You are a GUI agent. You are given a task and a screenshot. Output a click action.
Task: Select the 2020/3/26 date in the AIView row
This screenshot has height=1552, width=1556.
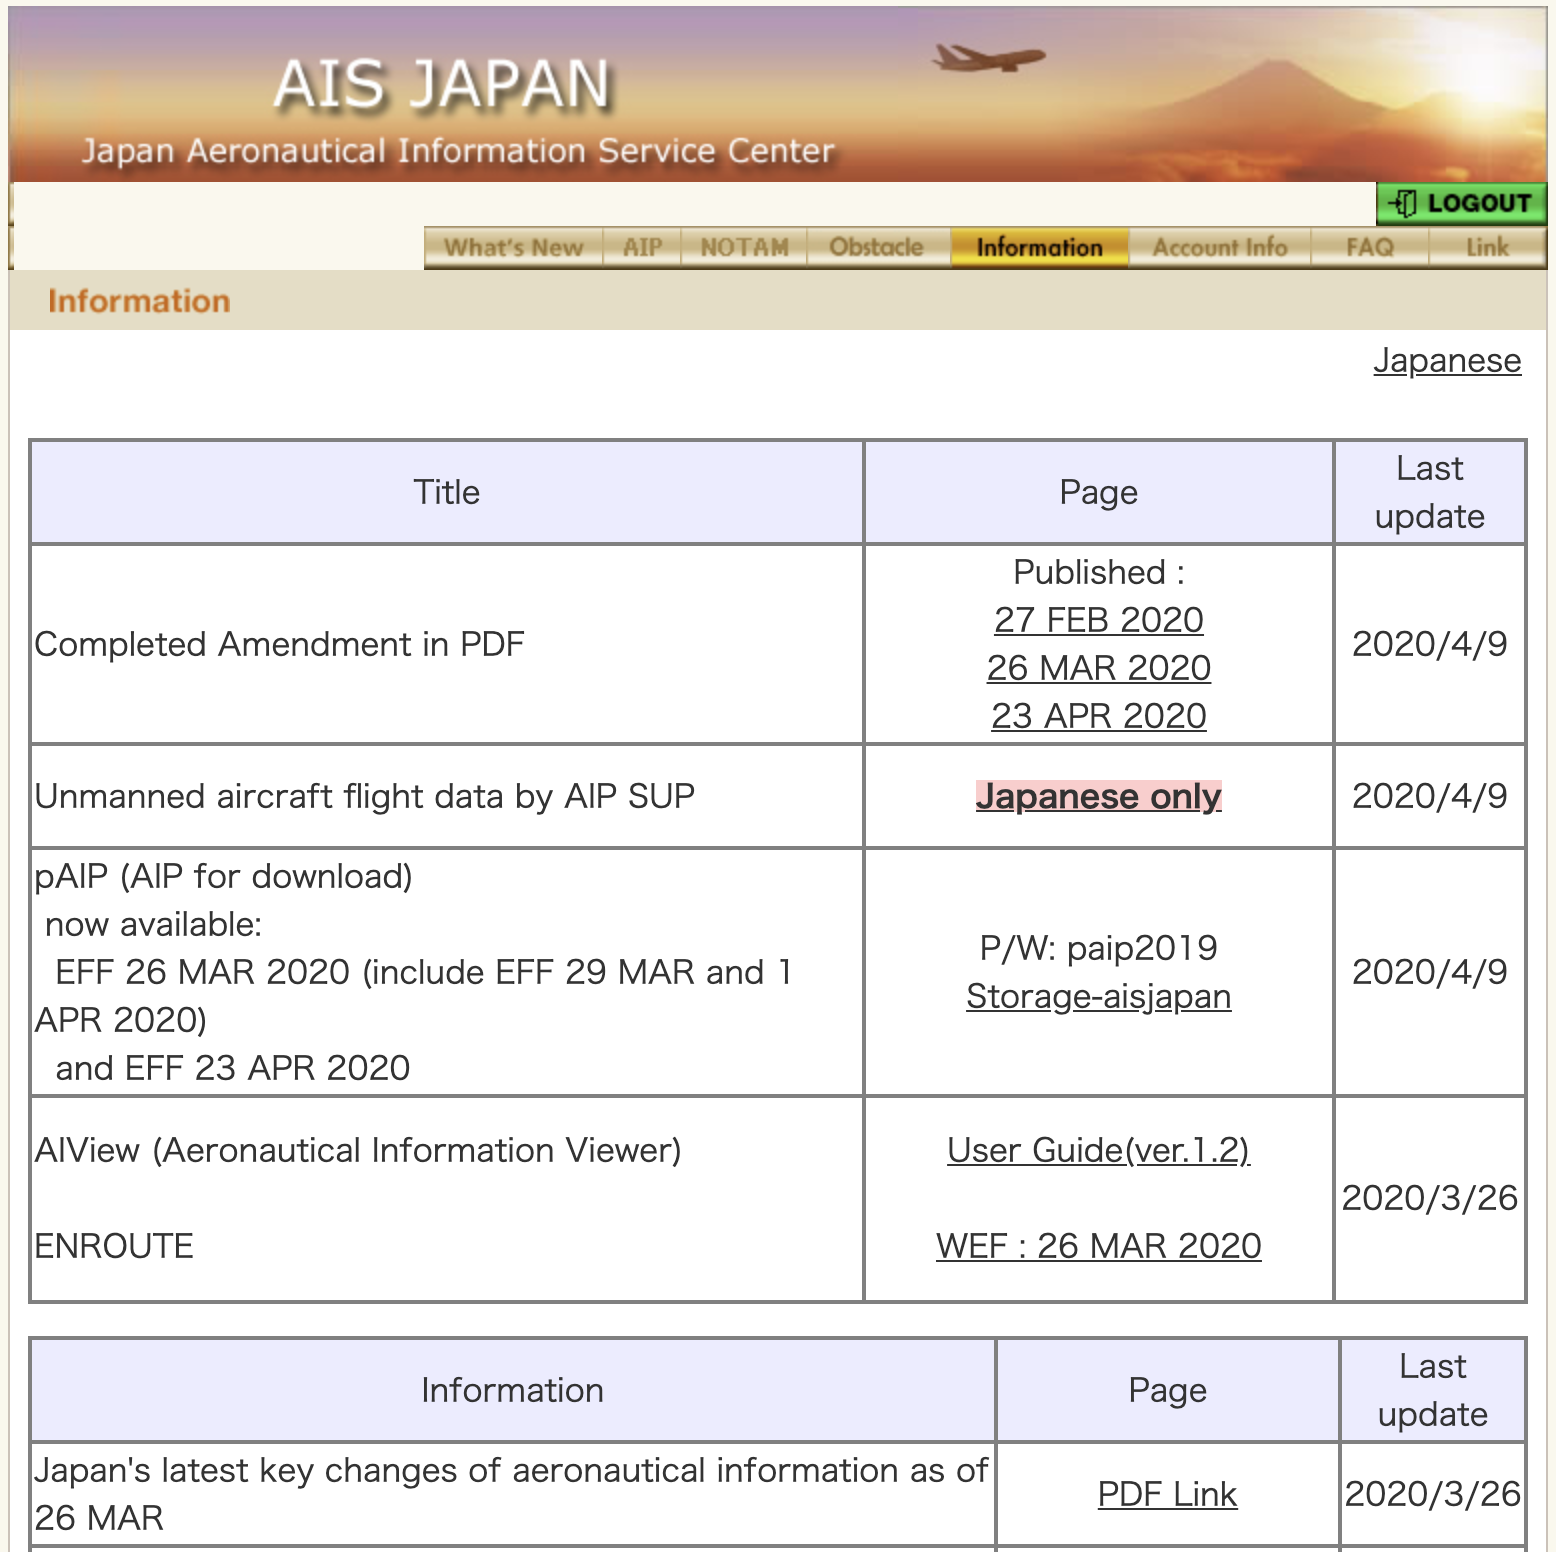pyautogui.click(x=1430, y=1198)
